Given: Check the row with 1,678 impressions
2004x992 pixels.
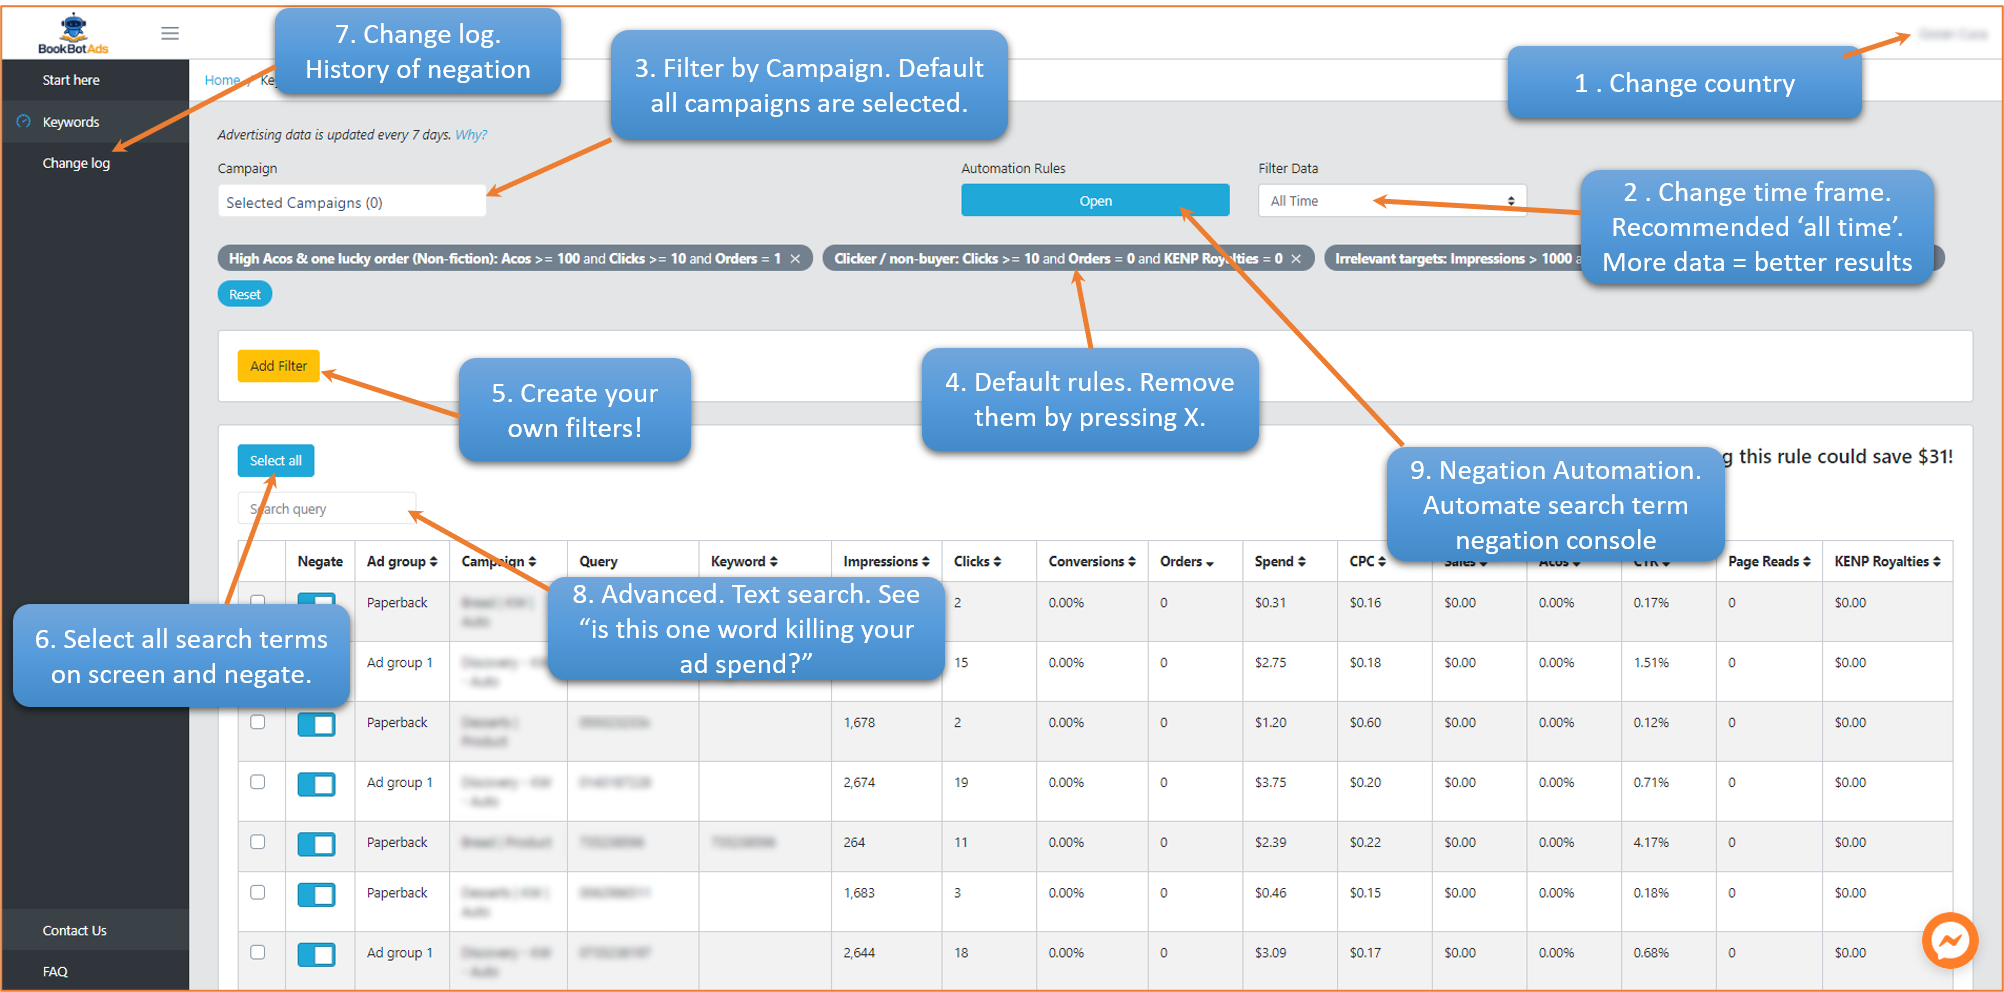Looking at the screenshot, I should point(258,722).
